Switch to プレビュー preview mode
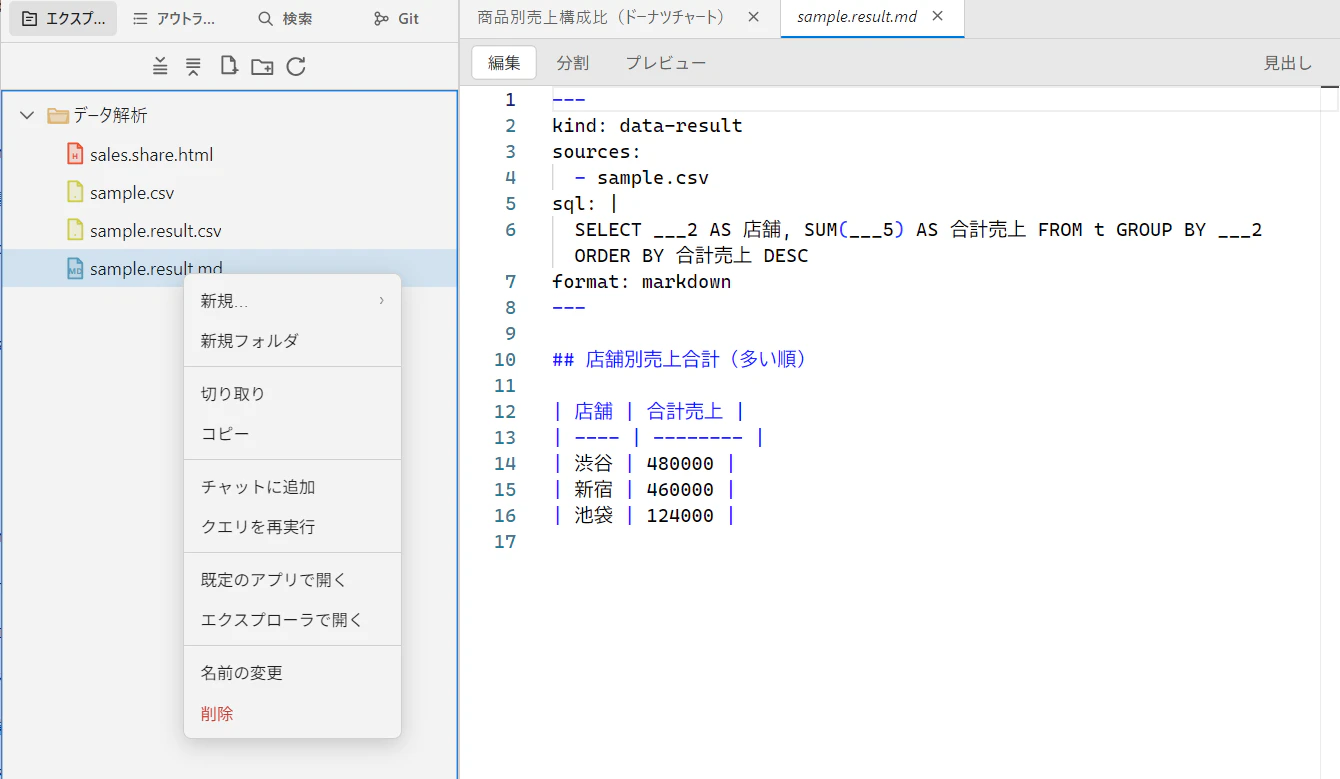 (x=666, y=63)
